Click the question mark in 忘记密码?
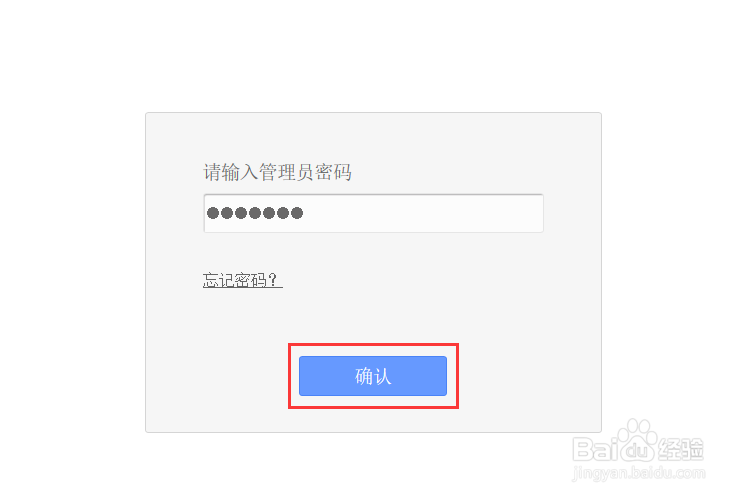747x499 pixels. click(x=273, y=280)
